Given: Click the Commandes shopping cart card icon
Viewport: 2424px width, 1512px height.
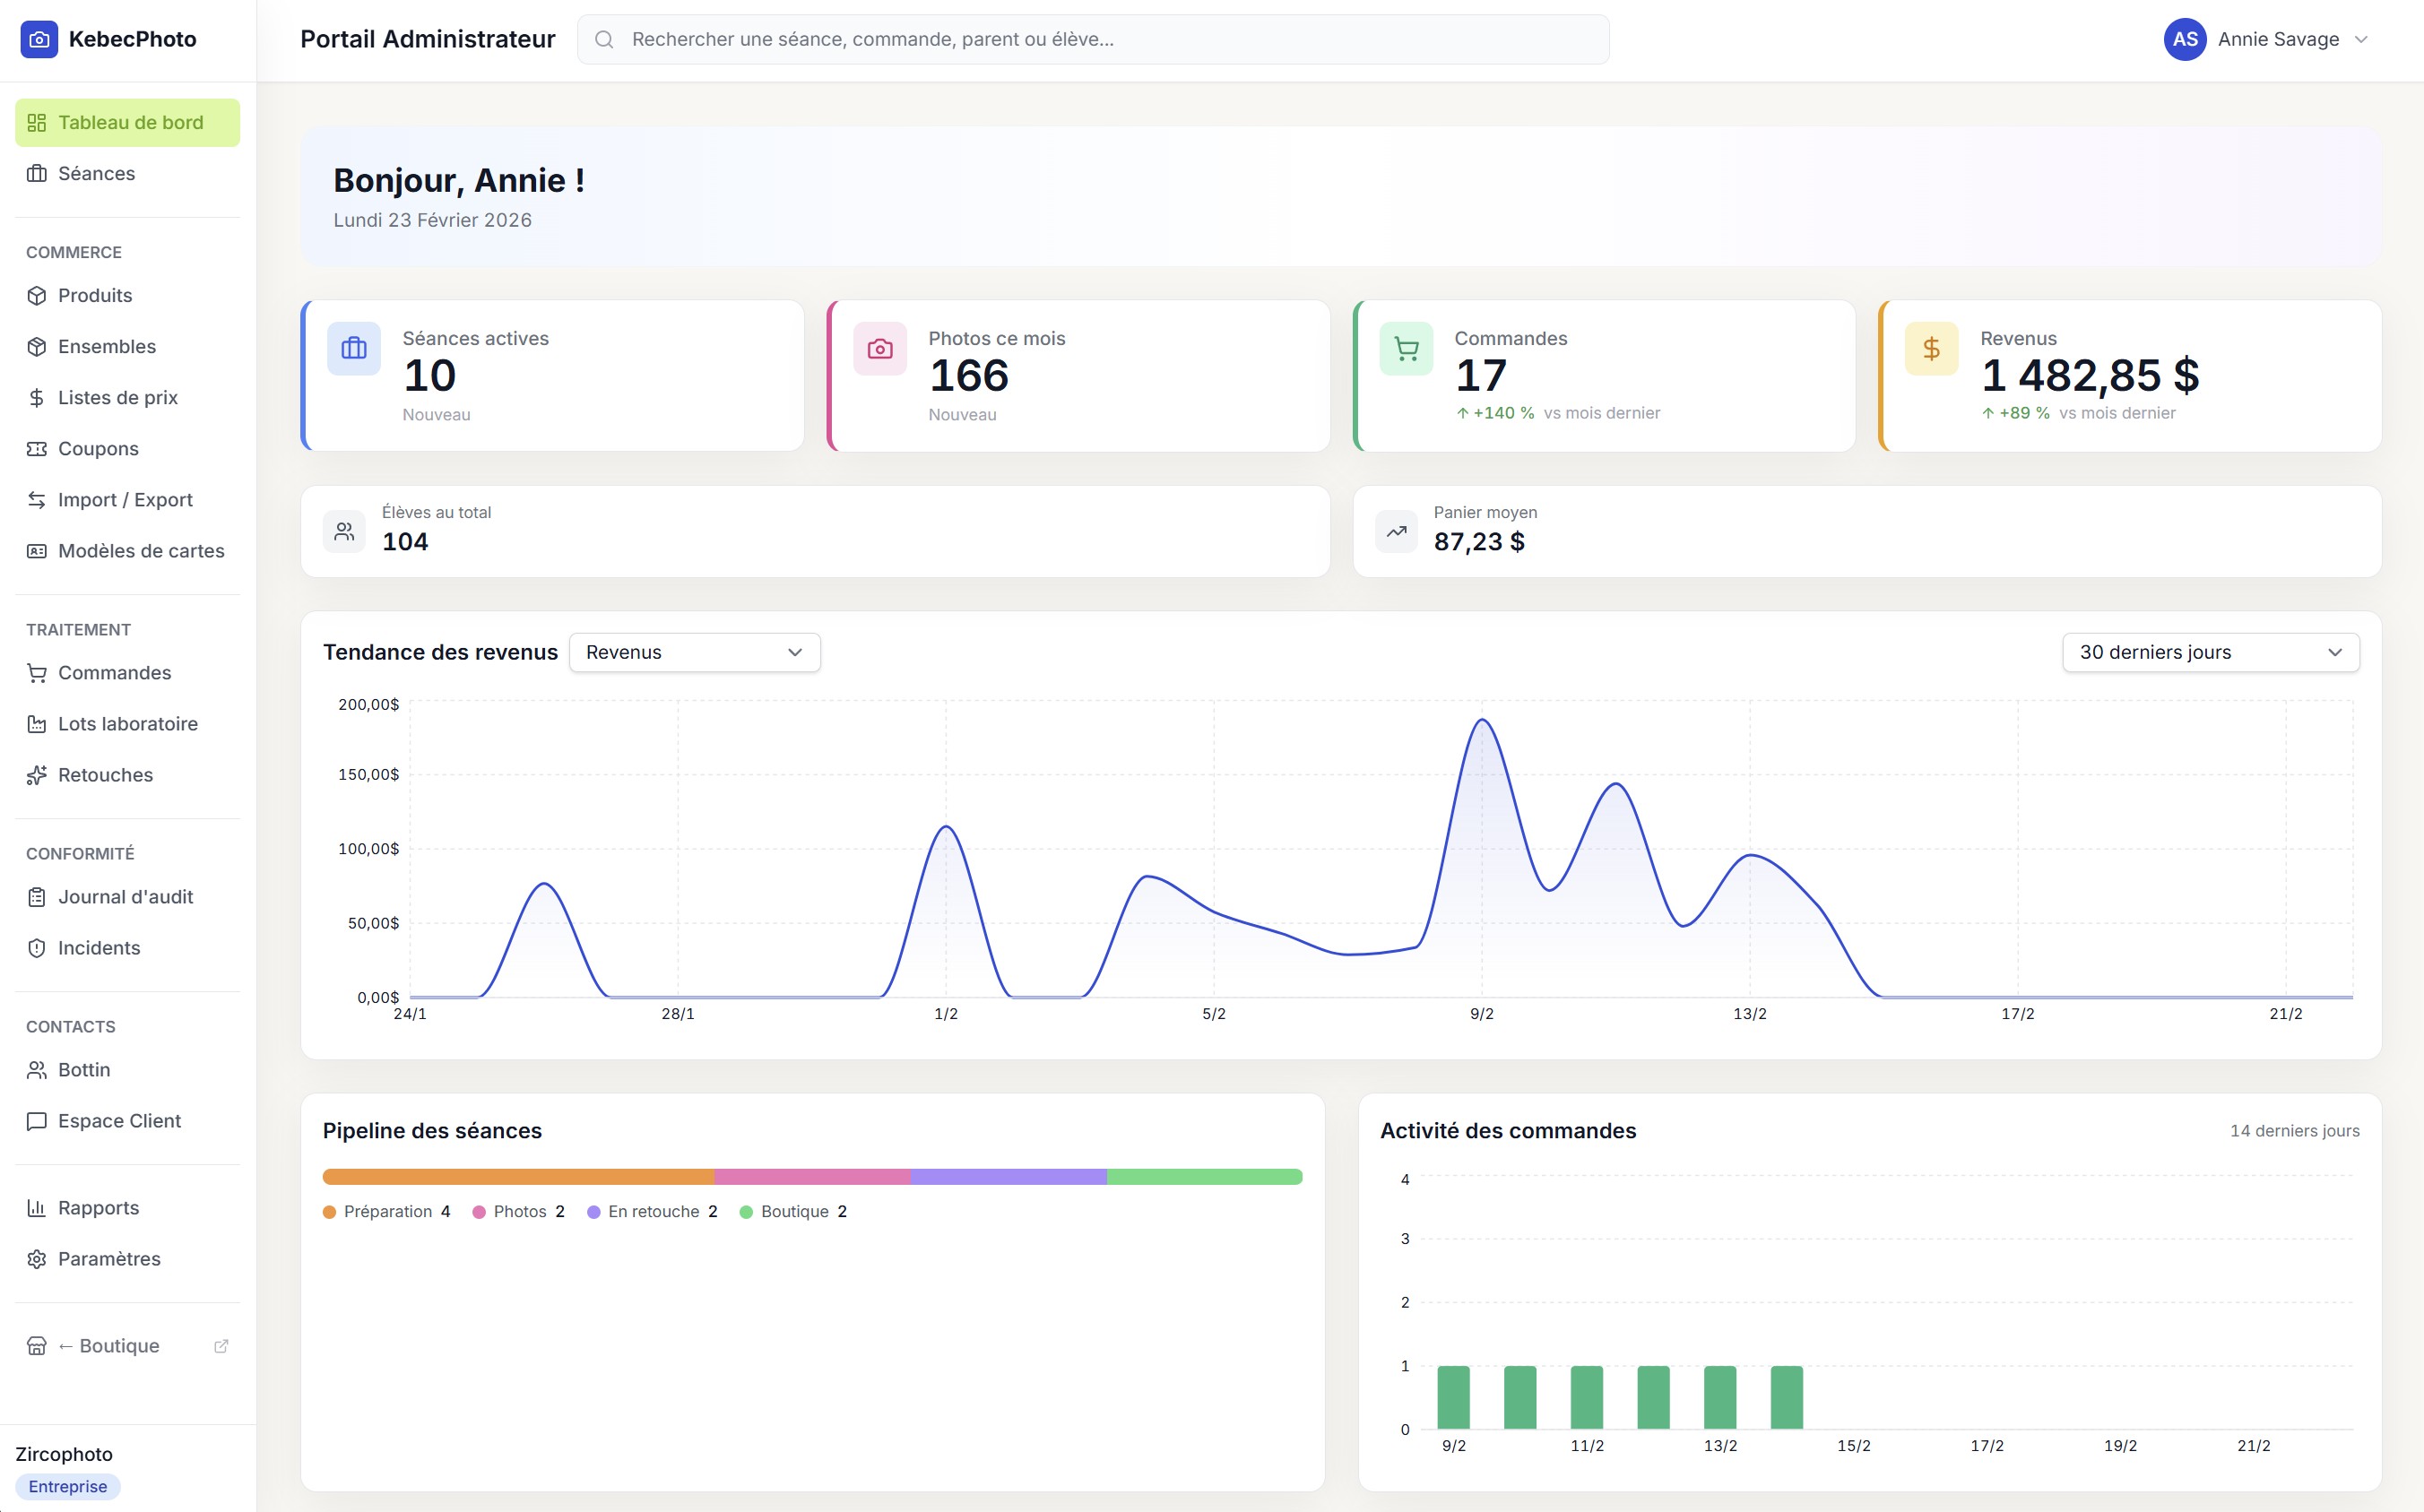Looking at the screenshot, I should point(1406,348).
